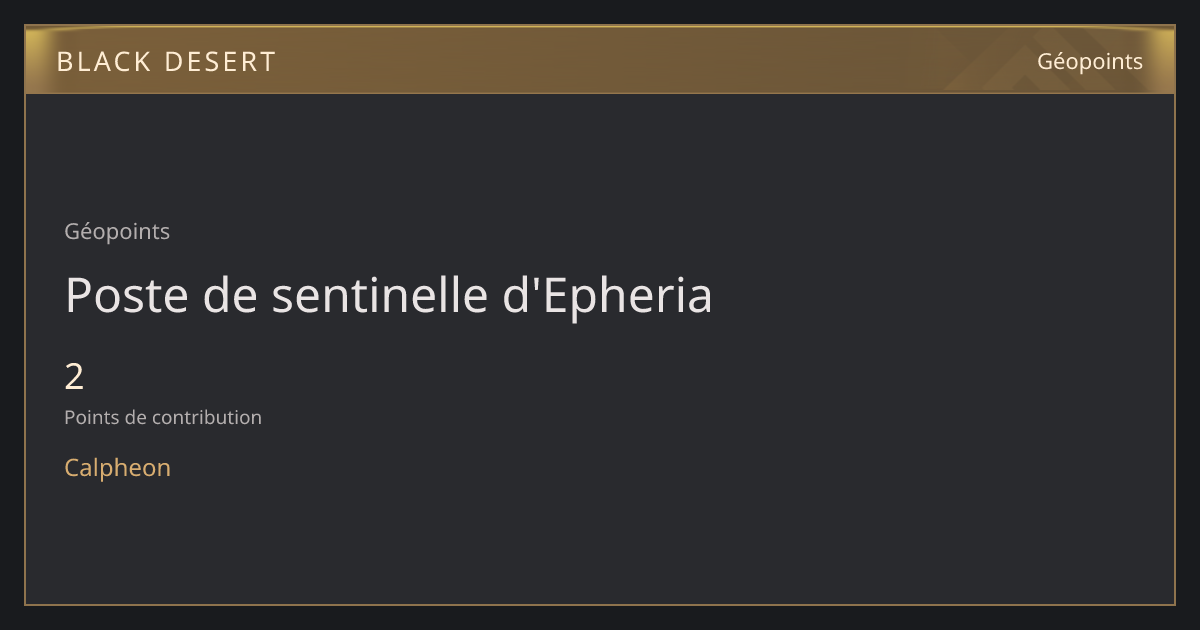Viewport: 1200px width, 630px height.
Task: Select the Points de contribution label
Action: 163,417
